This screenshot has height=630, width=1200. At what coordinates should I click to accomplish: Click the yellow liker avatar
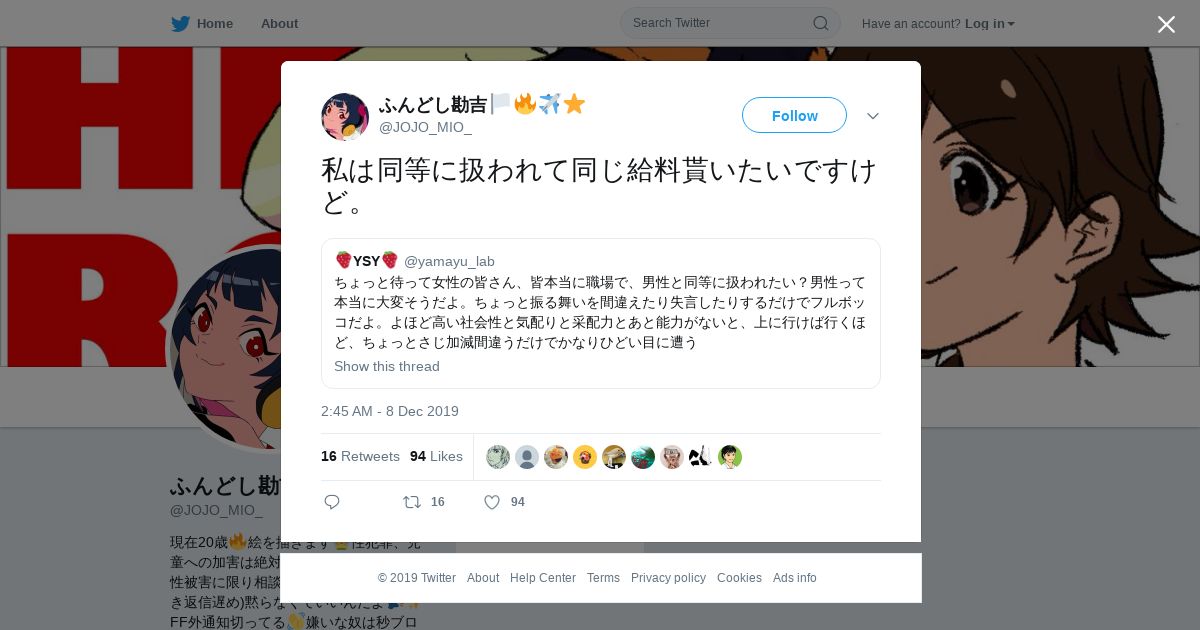tap(585, 457)
